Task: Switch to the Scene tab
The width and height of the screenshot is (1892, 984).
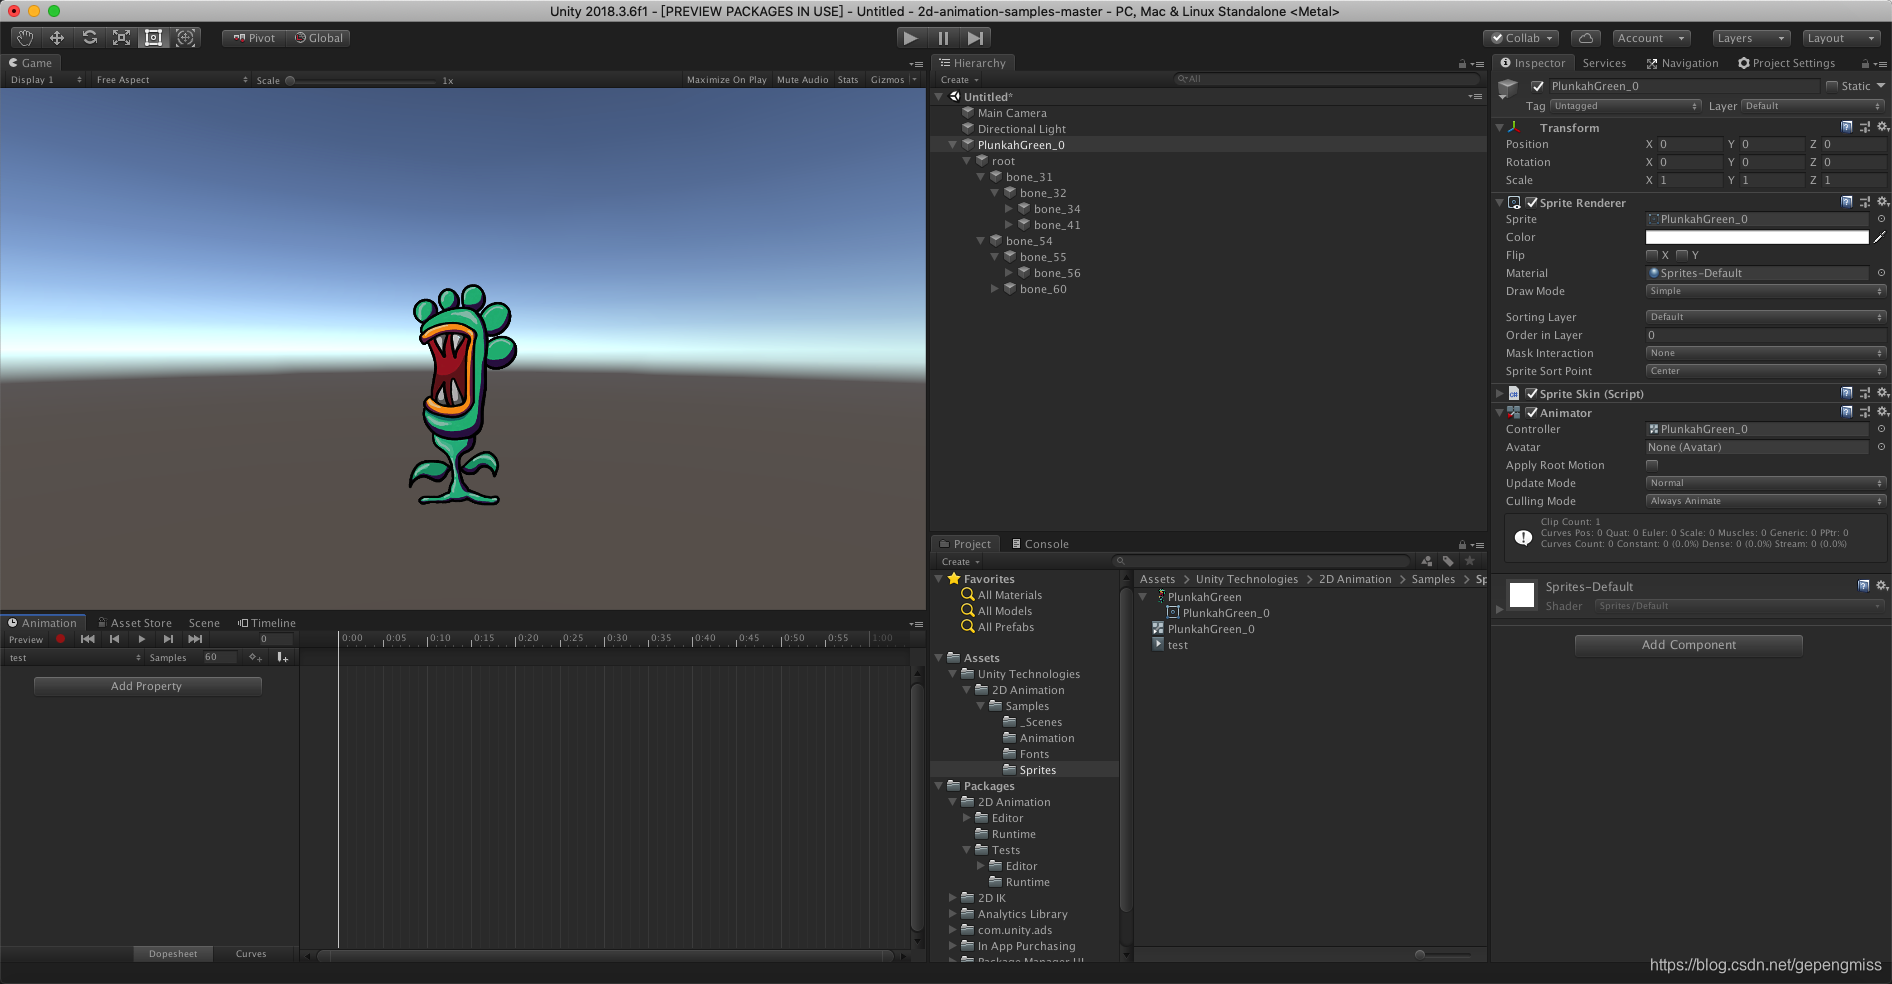Action: 204,623
